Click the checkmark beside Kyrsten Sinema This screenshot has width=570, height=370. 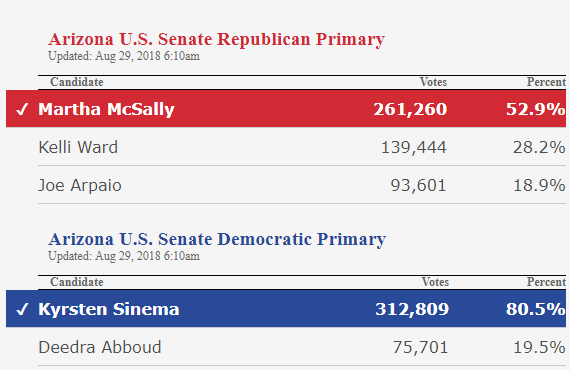coord(22,309)
